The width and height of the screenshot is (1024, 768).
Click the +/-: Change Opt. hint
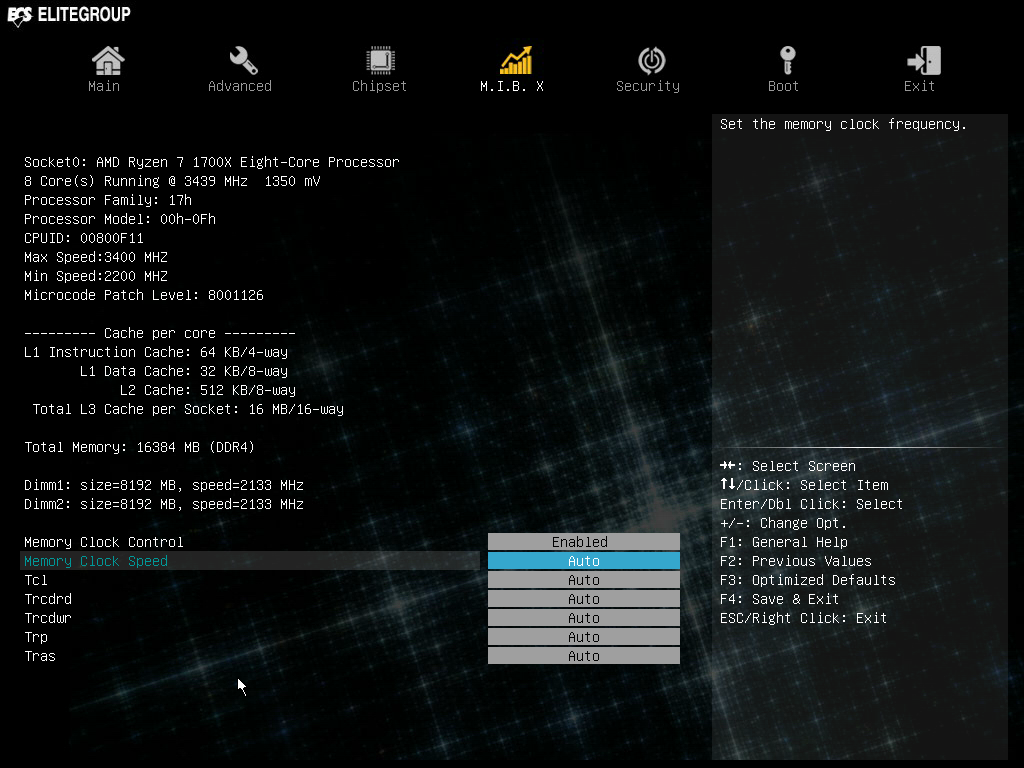(784, 523)
